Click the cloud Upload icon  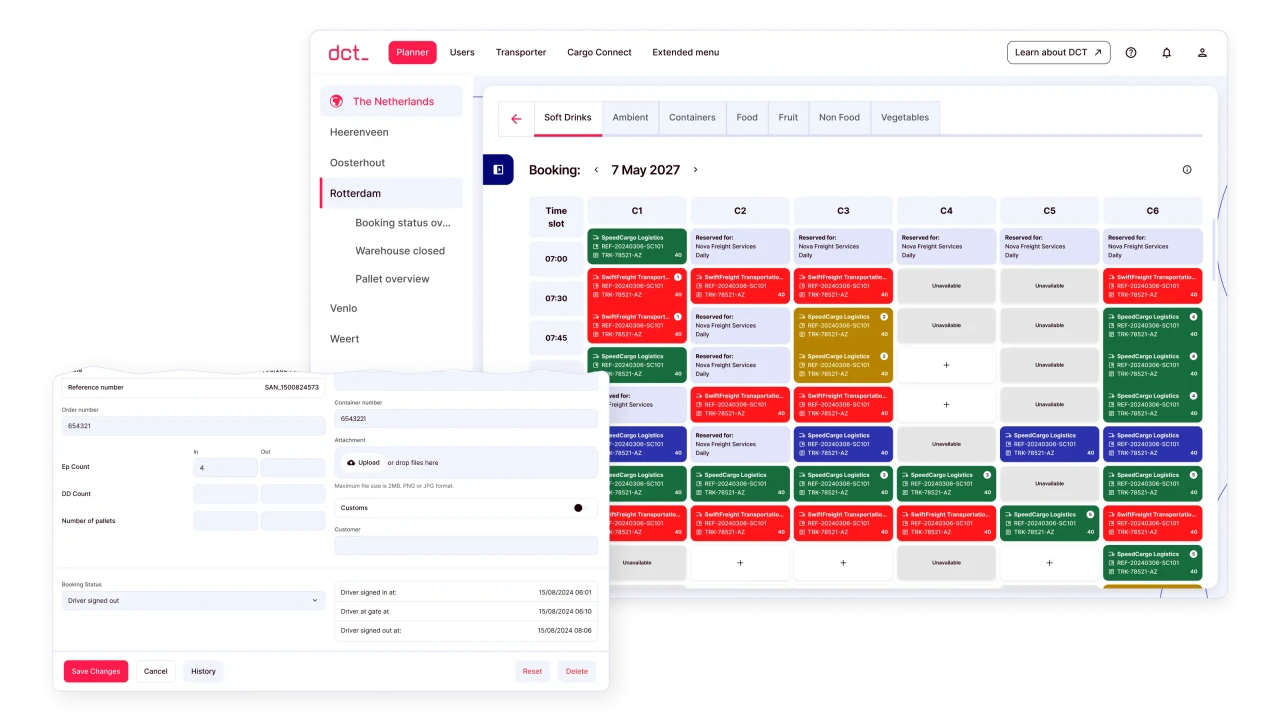click(351, 463)
